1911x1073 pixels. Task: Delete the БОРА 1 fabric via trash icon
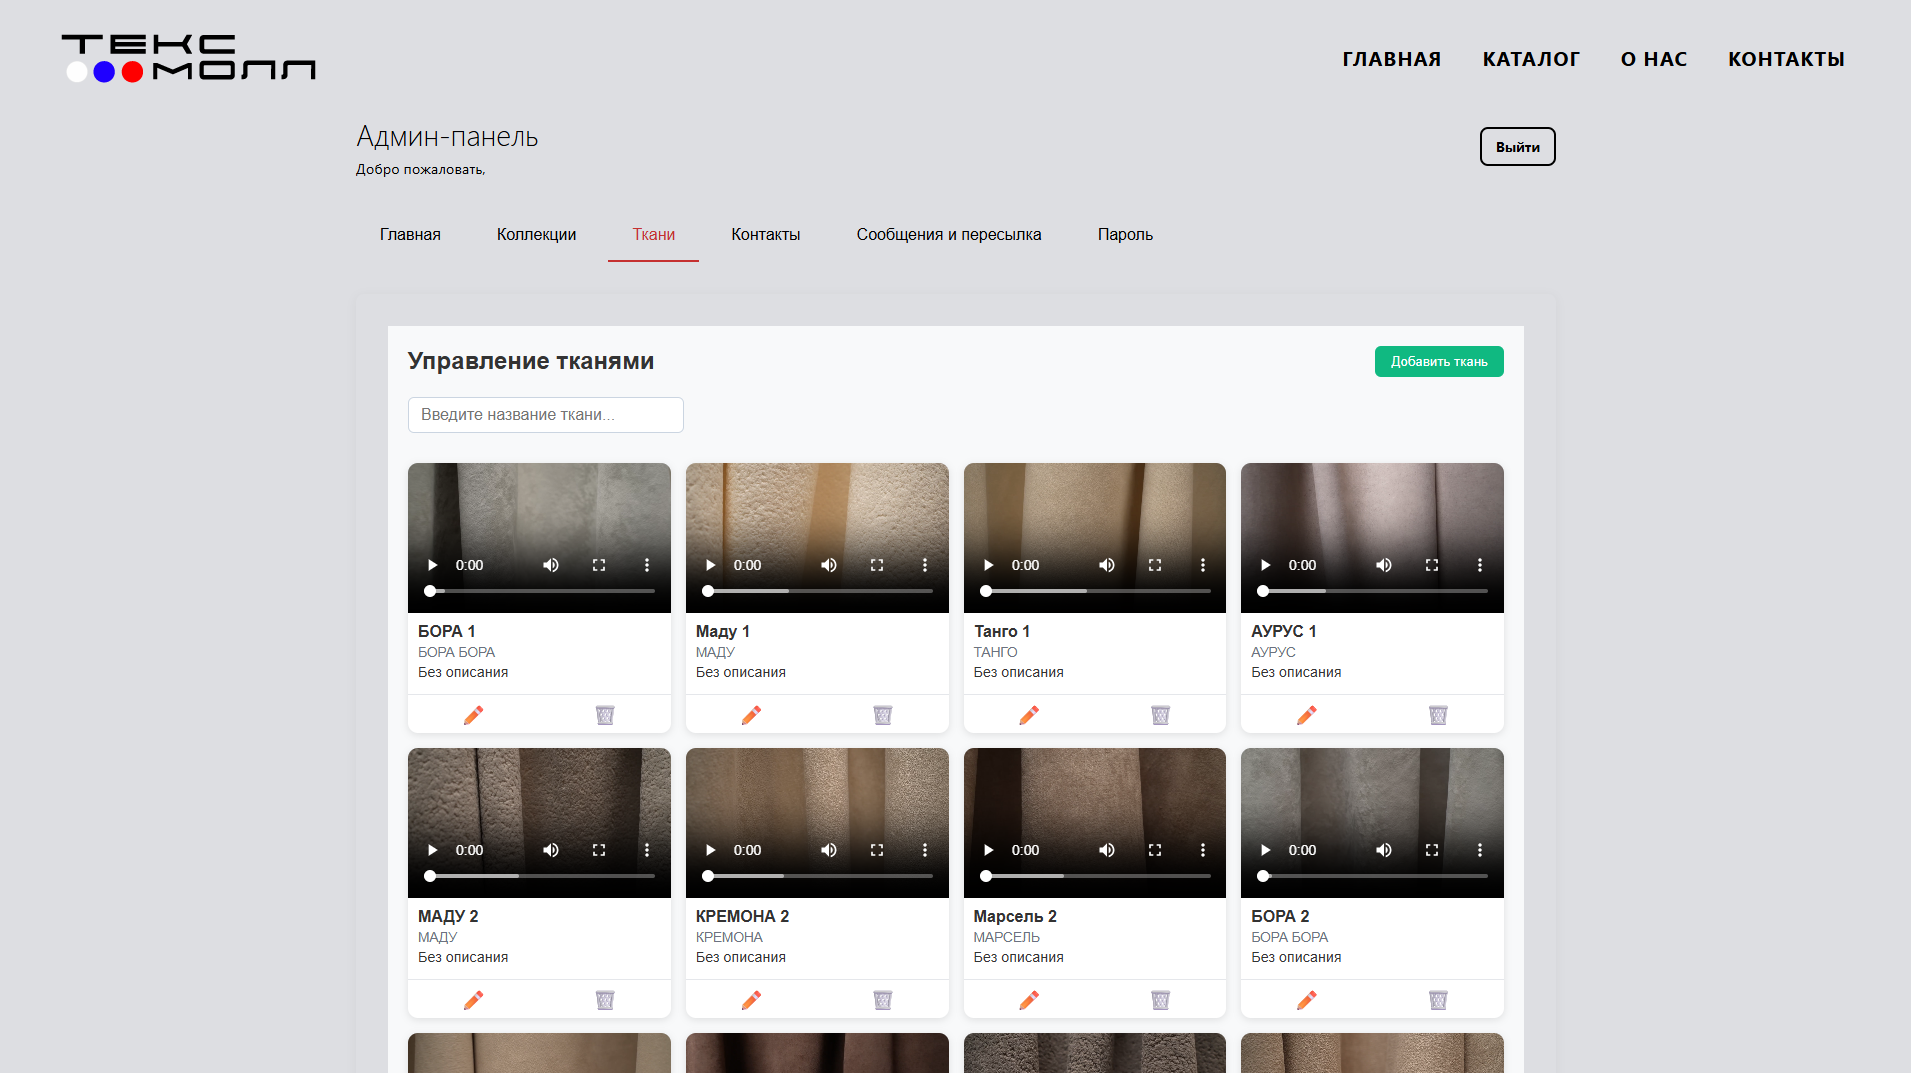point(605,715)
